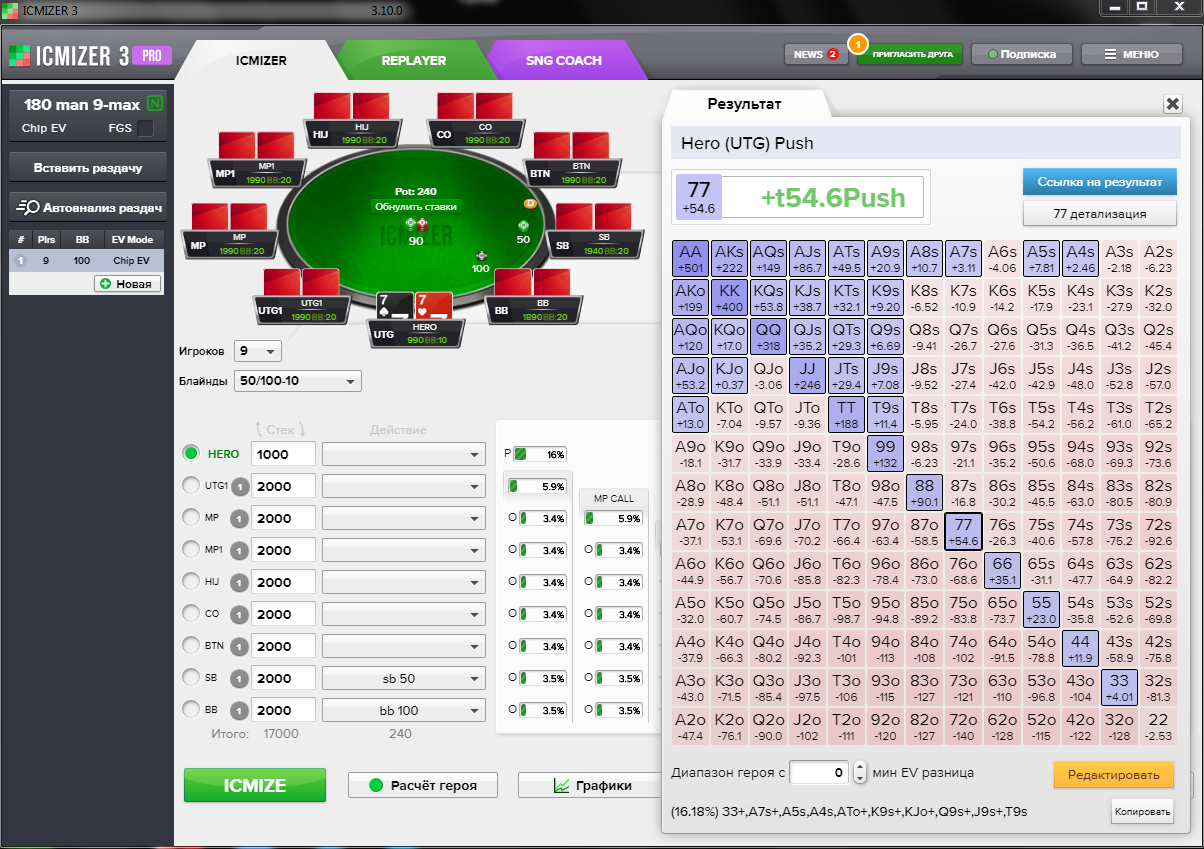Image resolution: width=1204 pixels, height=849 pixels.
Task: Select the HIJ radio button
Action: [191, 581]
